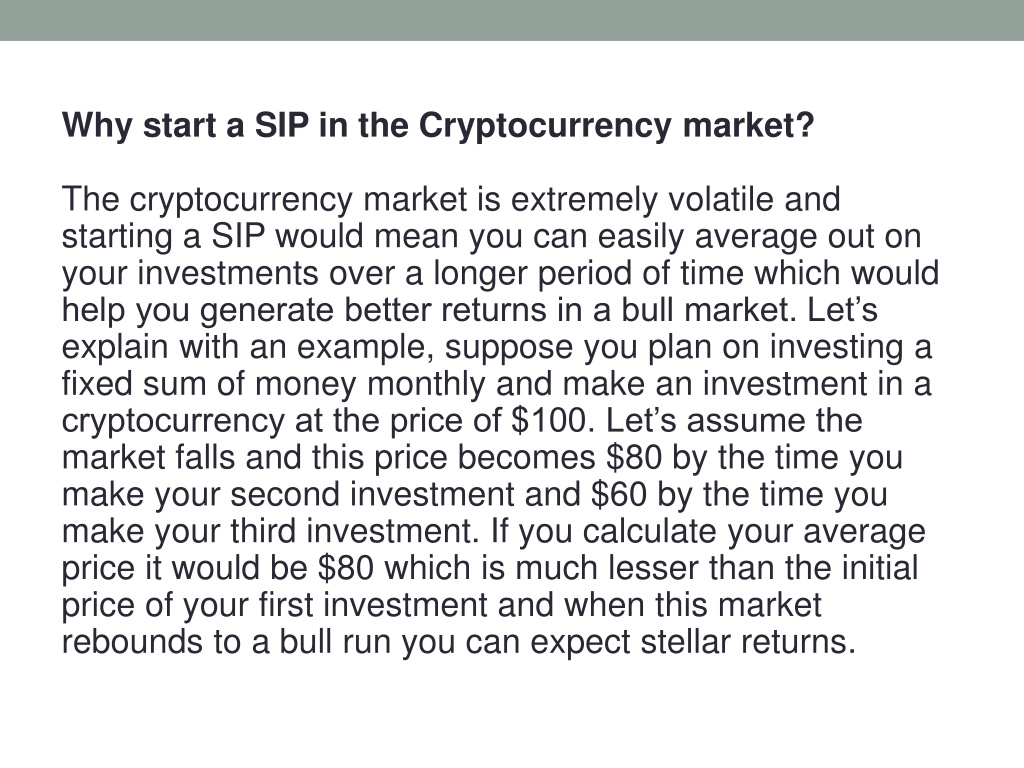Click the word "rebounds" in the last line
Image resolution: width=1024 pixels, height=768 pixels.
(x=132, y=641)
